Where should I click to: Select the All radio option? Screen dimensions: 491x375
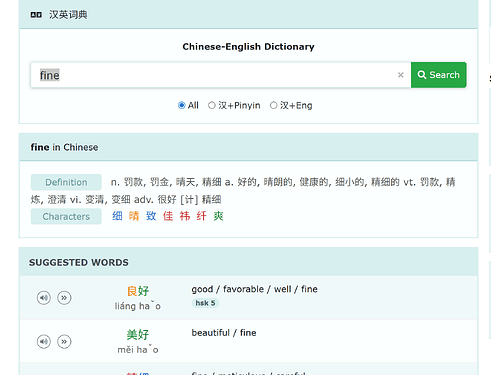click(x=182, y=105)
